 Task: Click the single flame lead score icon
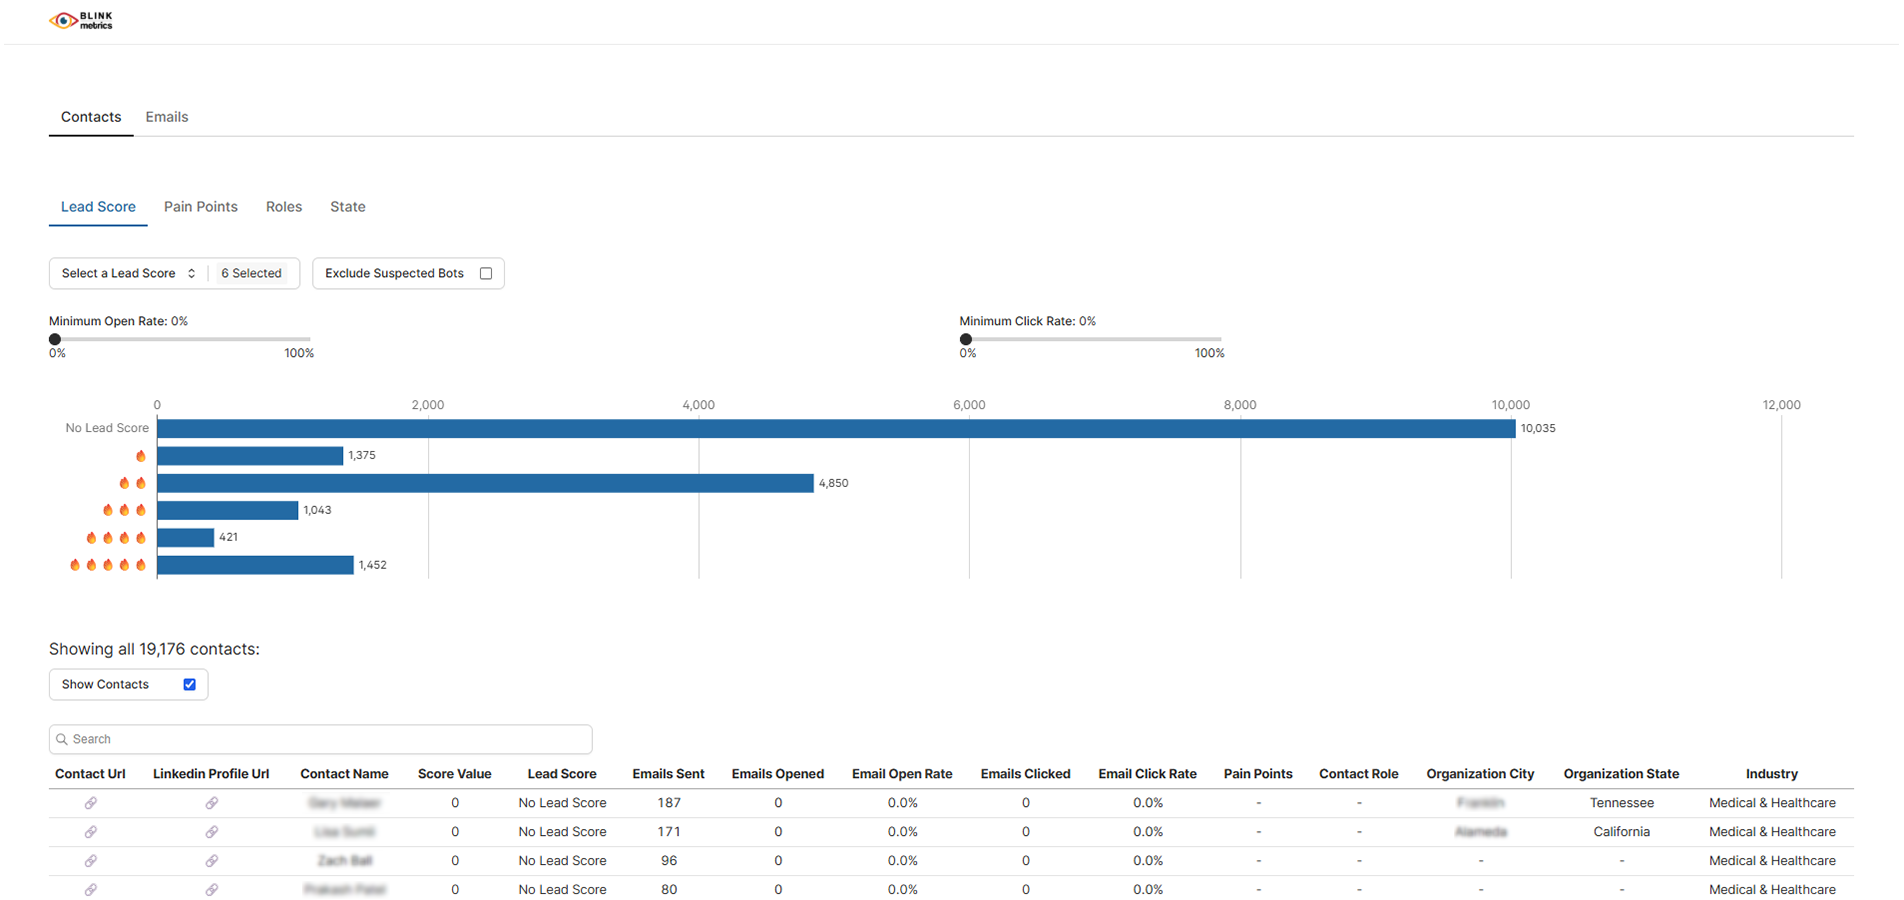pos(140,455)
